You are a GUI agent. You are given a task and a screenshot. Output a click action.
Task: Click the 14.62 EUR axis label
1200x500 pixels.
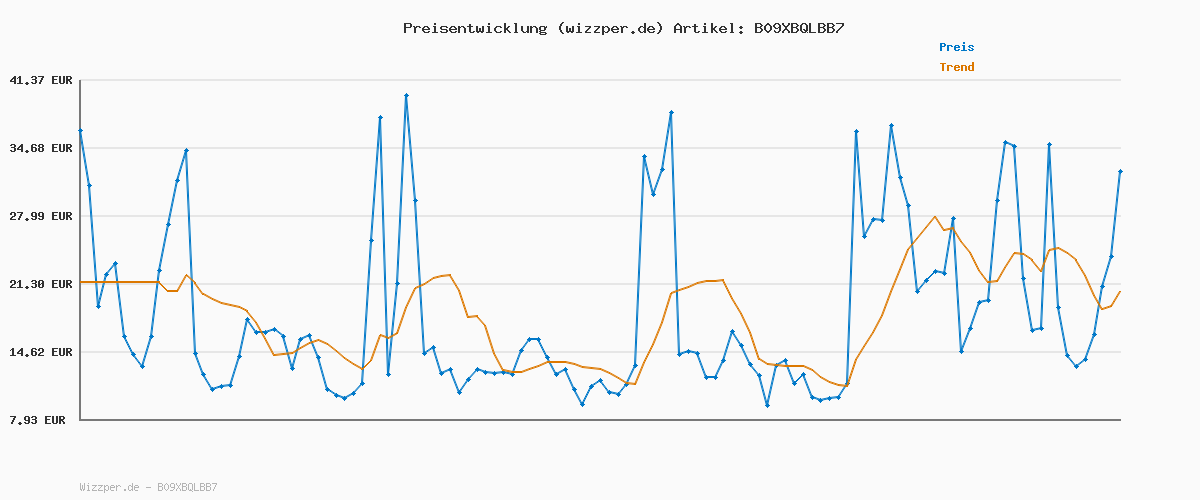(41, 352)
